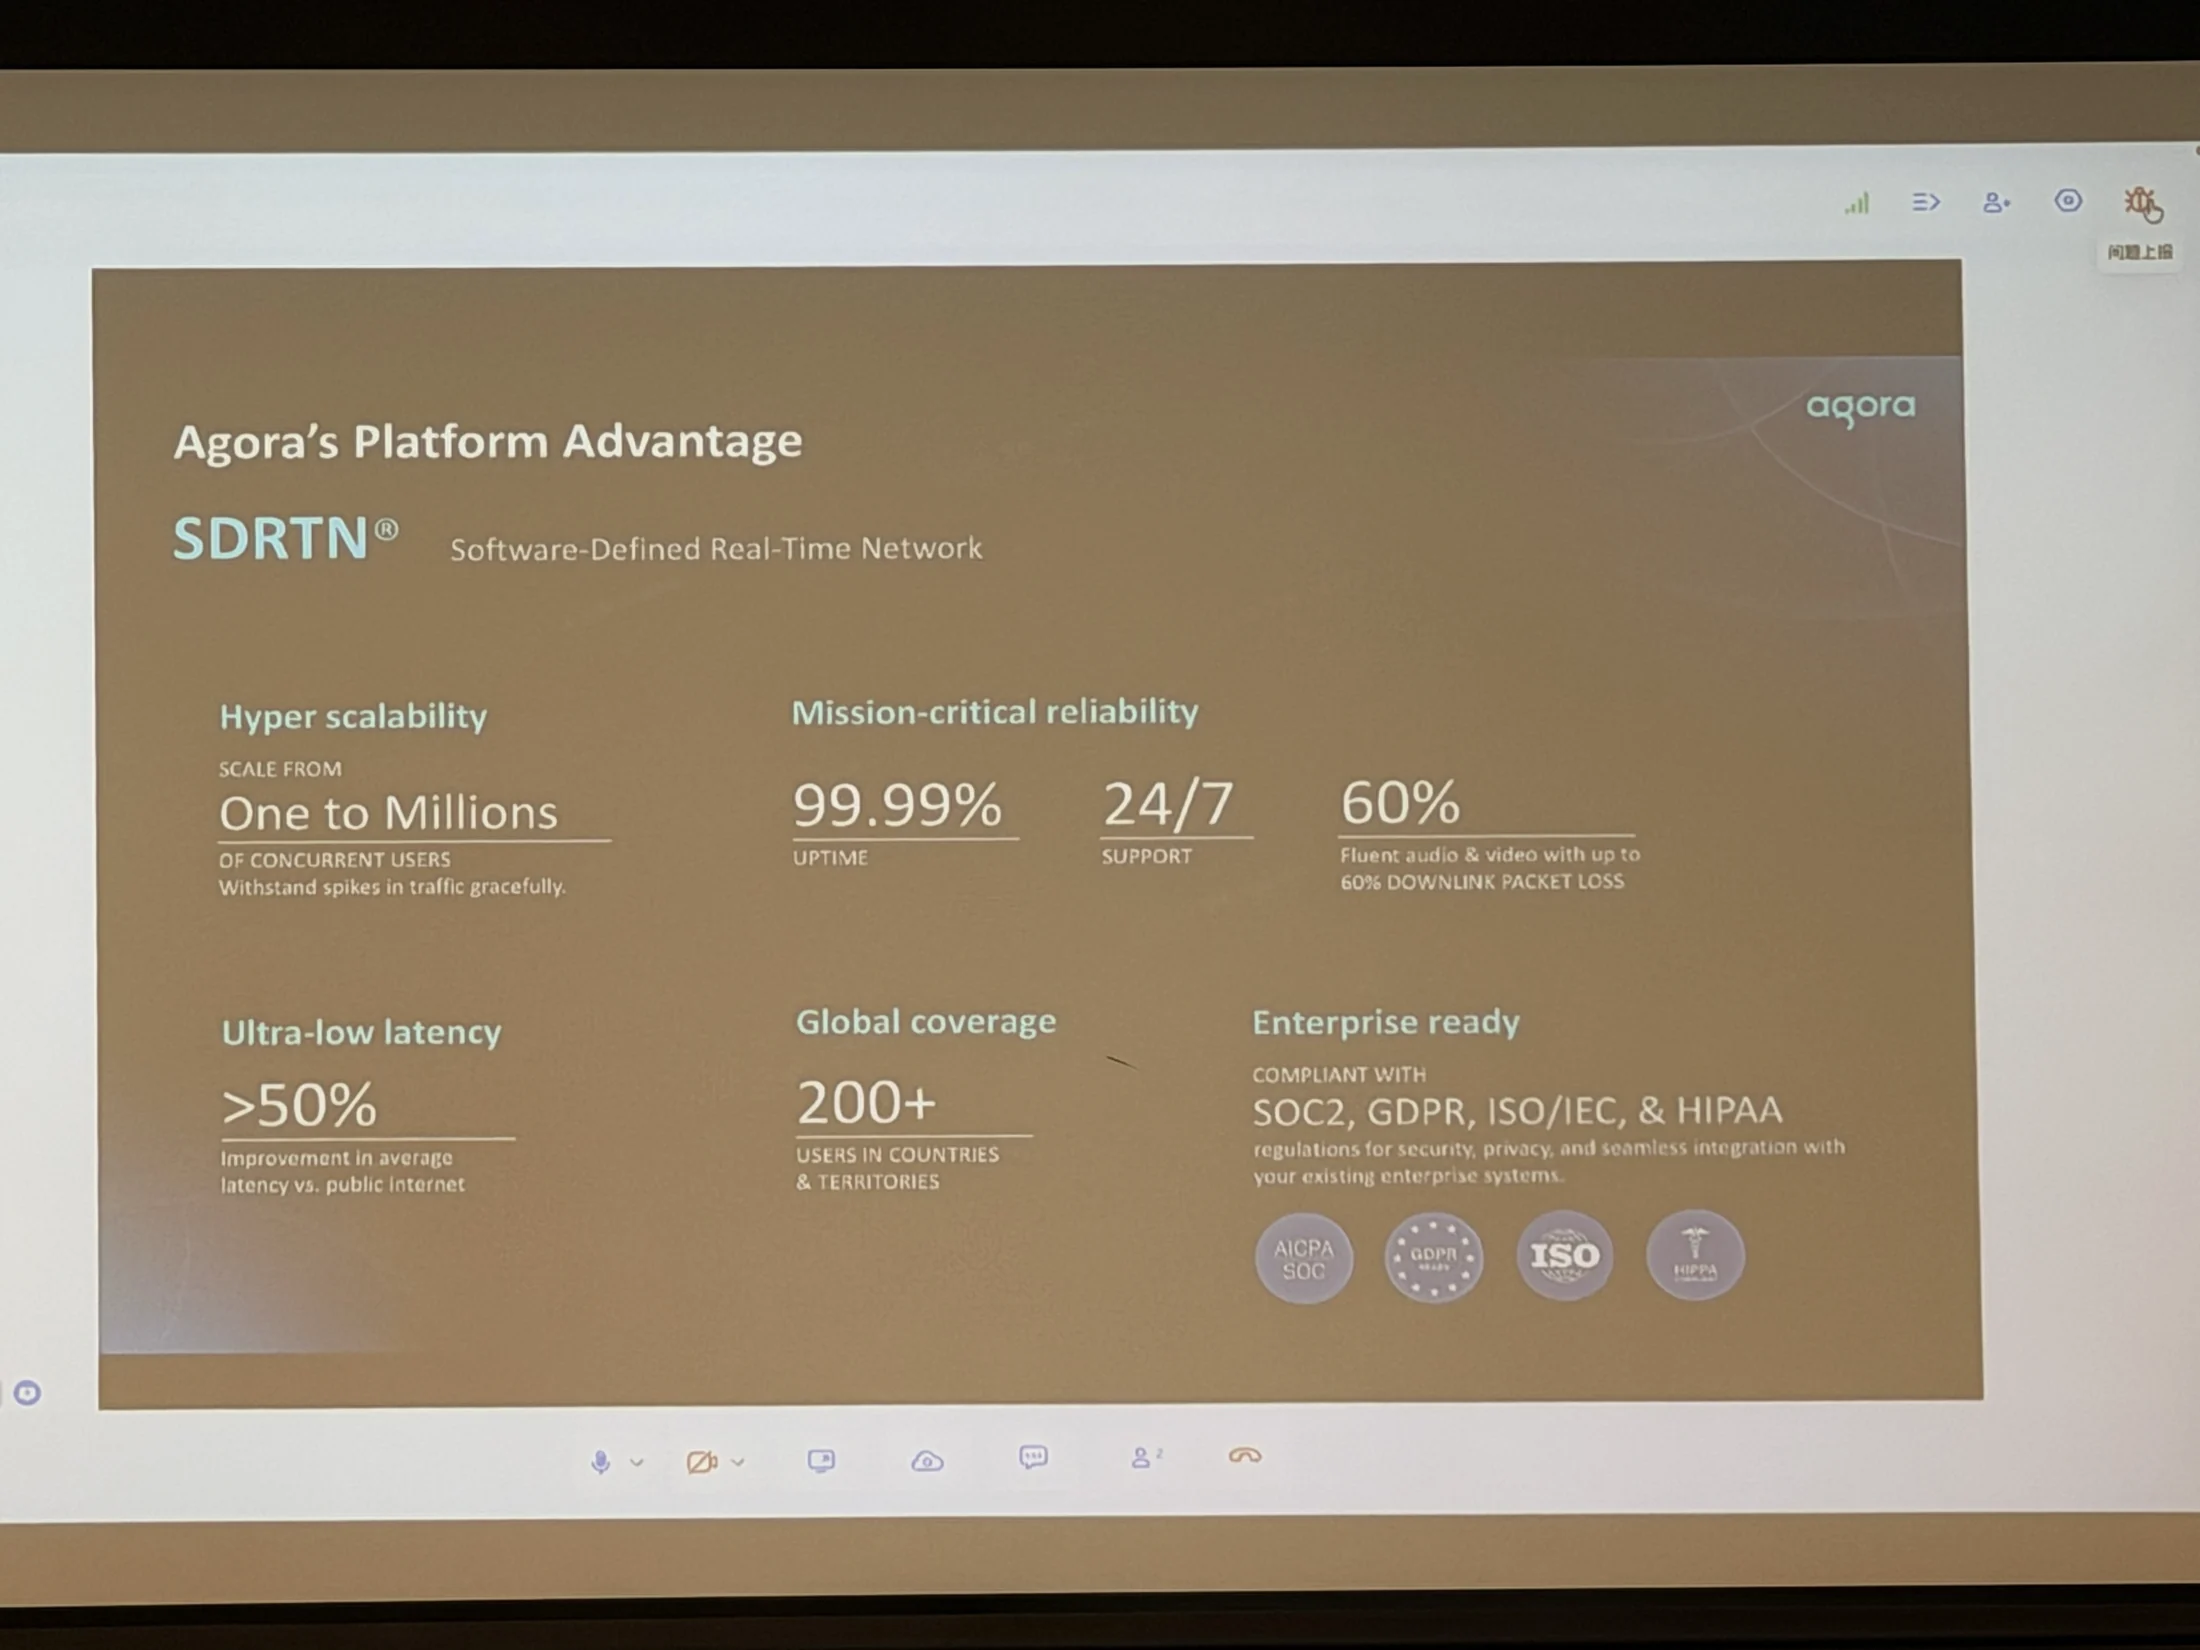Viewport: 2200px width, 1650px height.
Task: Click the 'Enterprise ready' heading
Action: click(1386, 1022)
